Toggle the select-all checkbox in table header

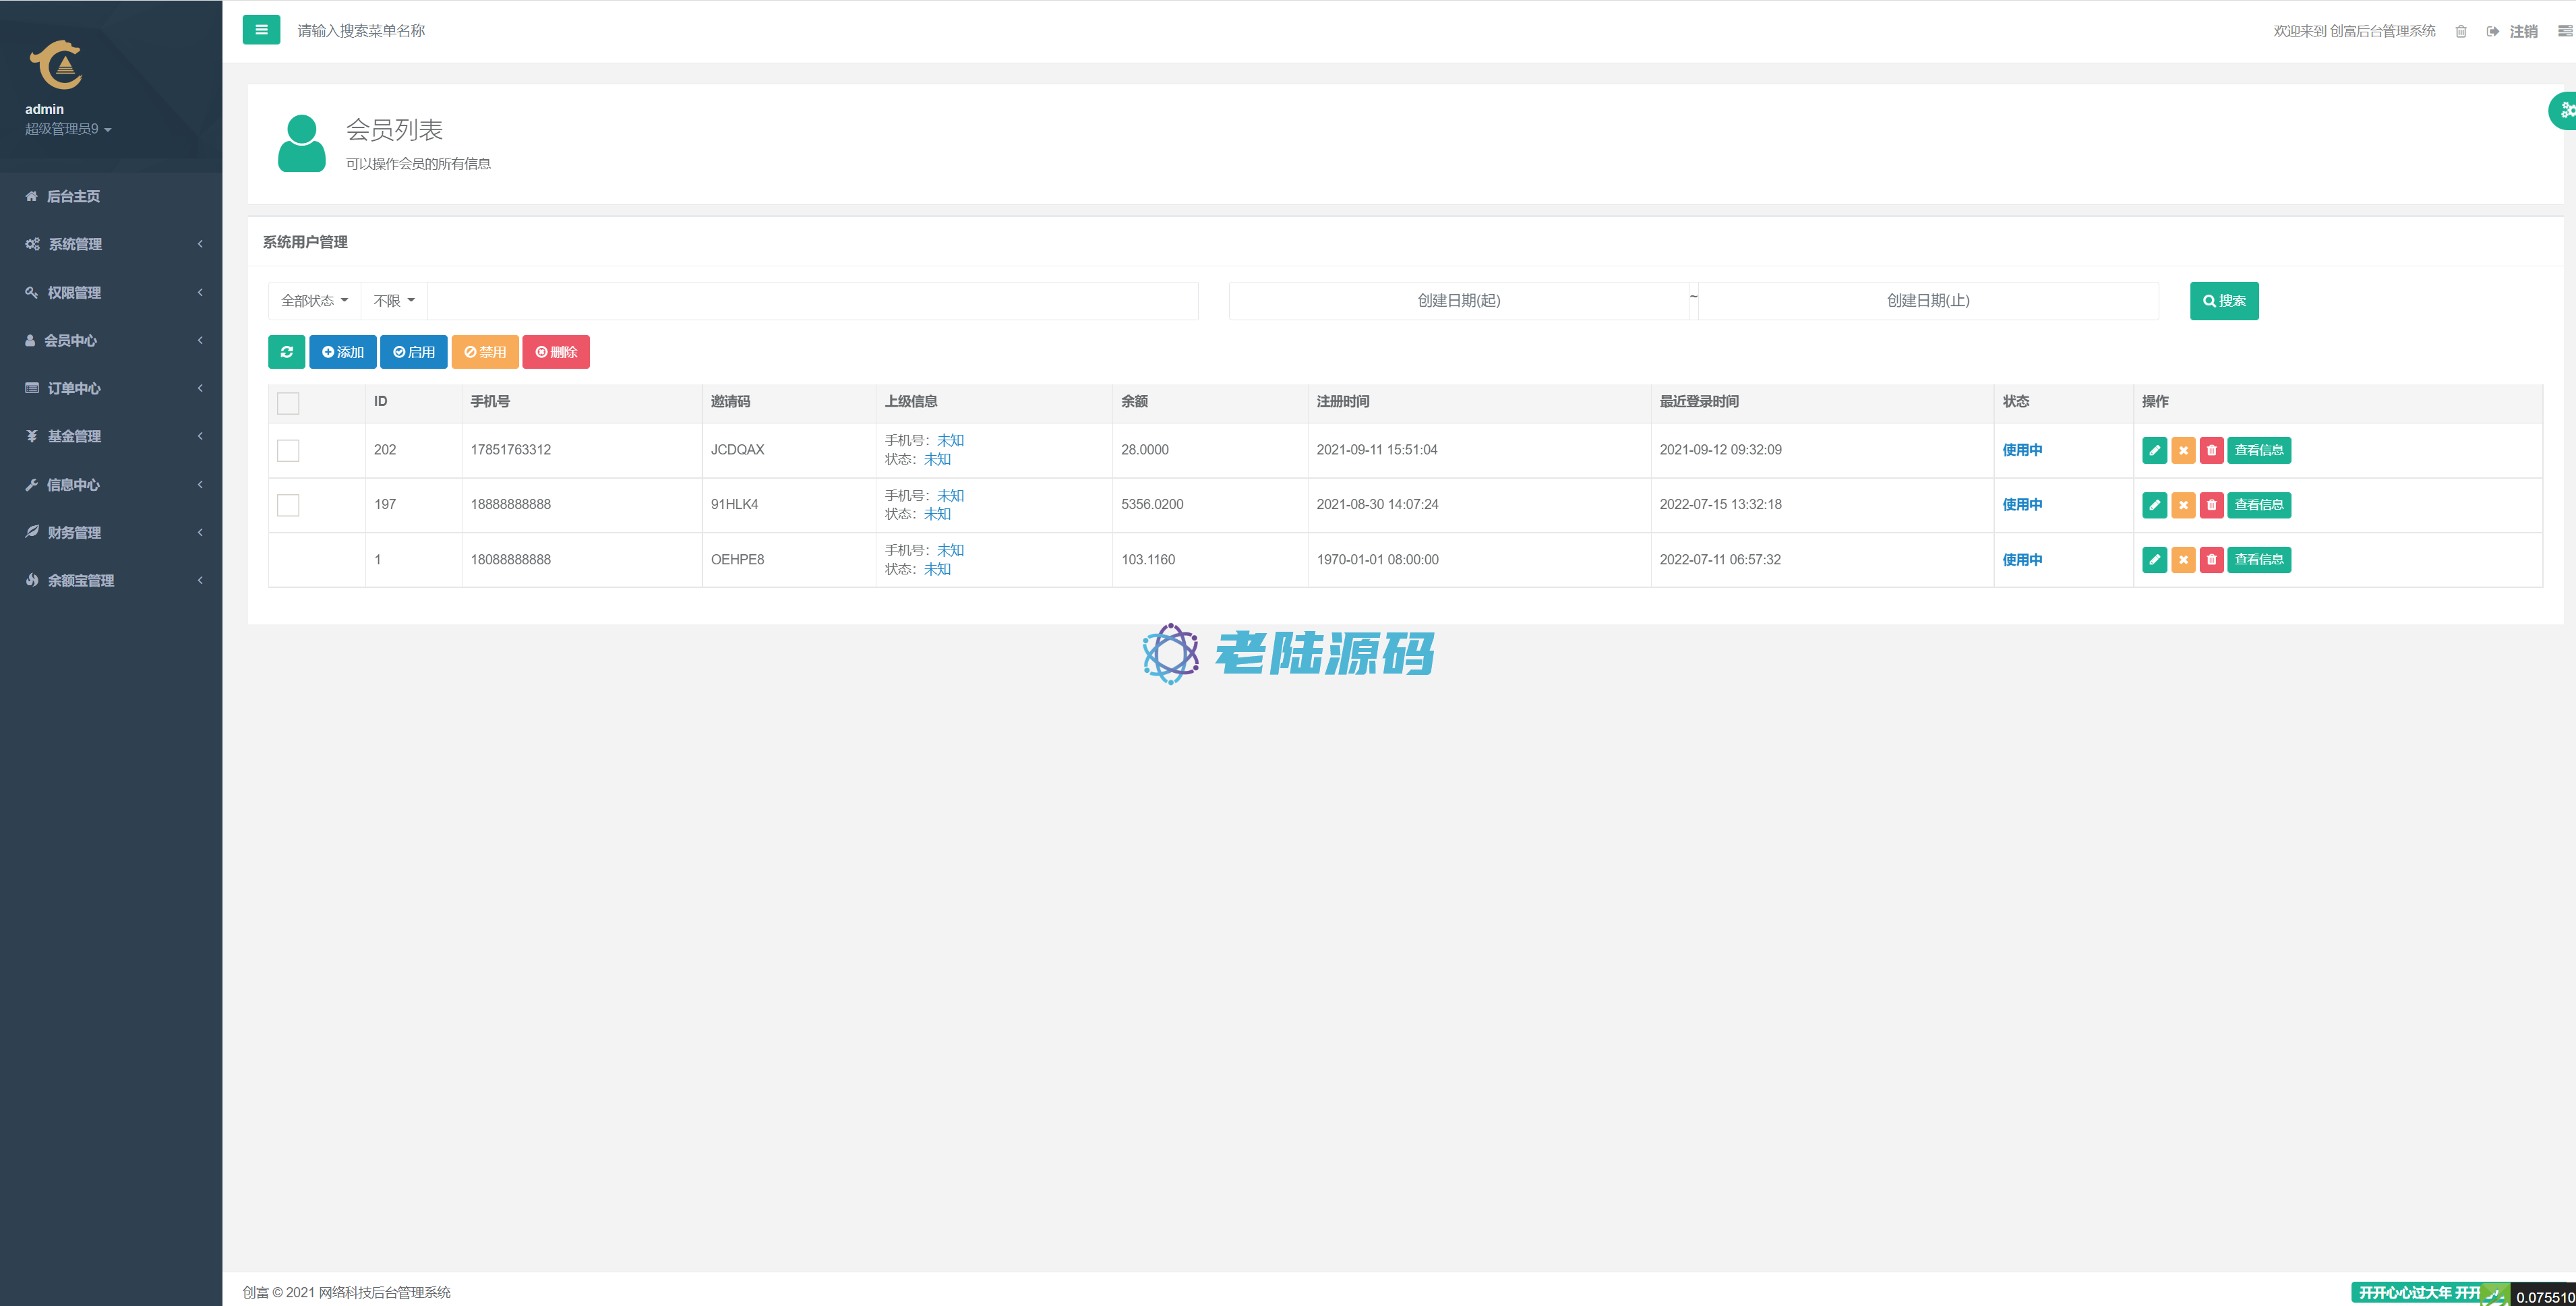(x=288, y=403)
